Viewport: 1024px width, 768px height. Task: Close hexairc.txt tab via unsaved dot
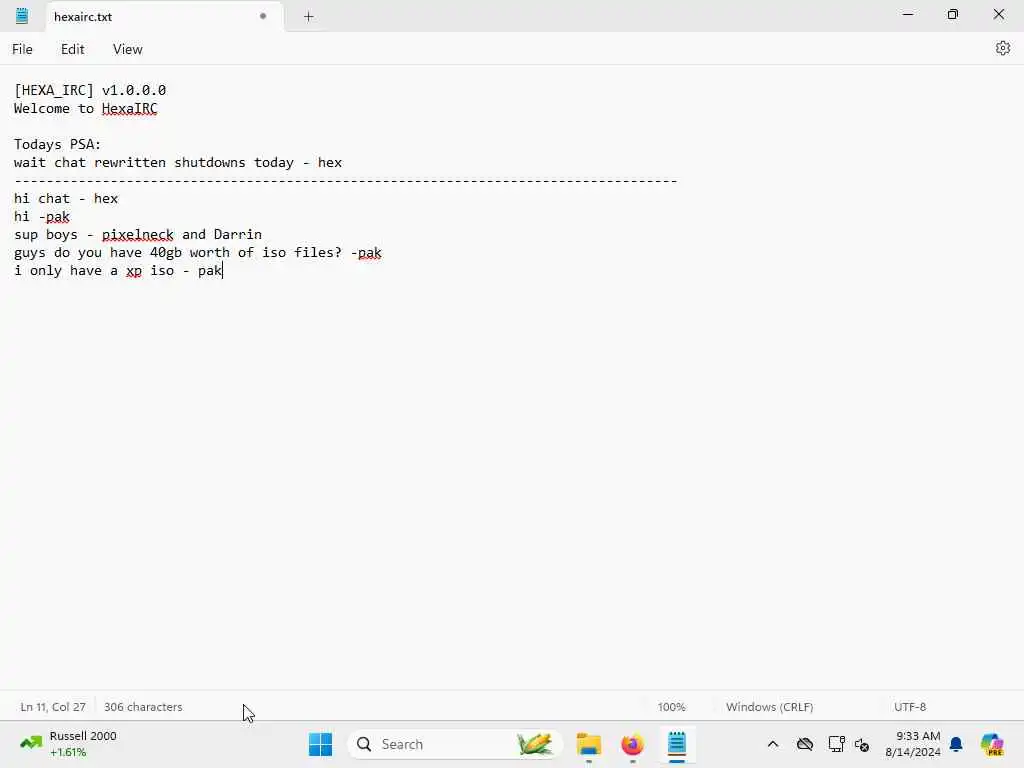tap(263, 16)
